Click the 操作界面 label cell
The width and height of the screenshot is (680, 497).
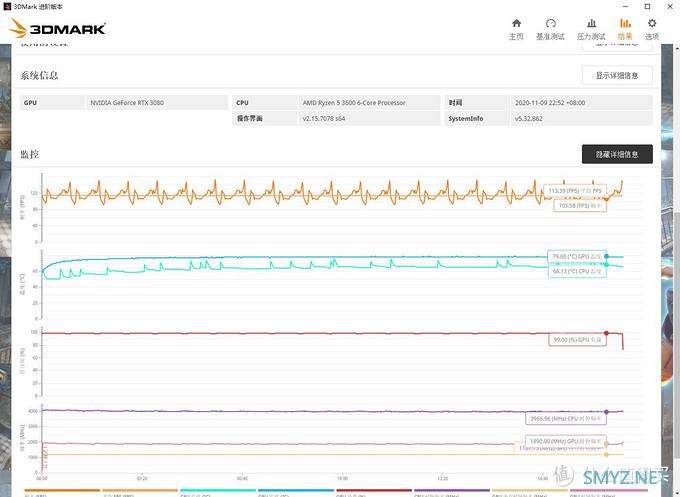265,118
